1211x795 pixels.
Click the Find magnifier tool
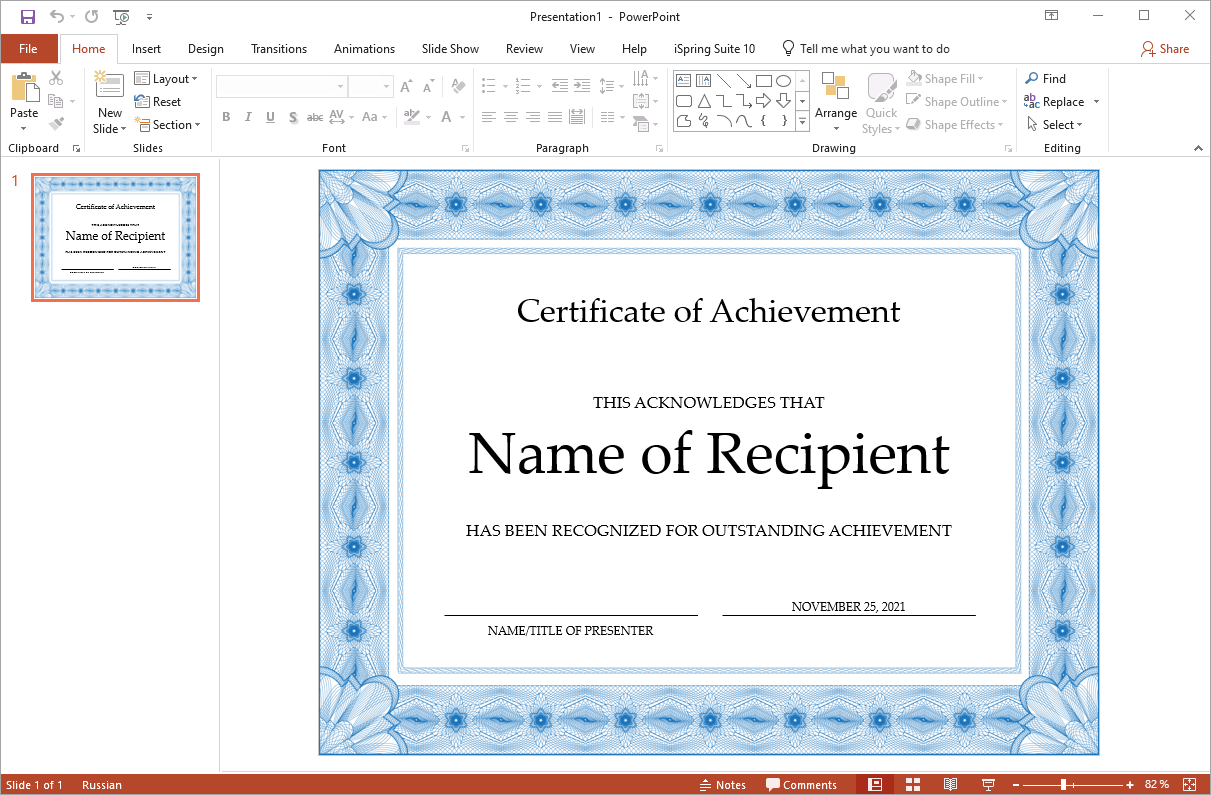[x=1045, y=78]
